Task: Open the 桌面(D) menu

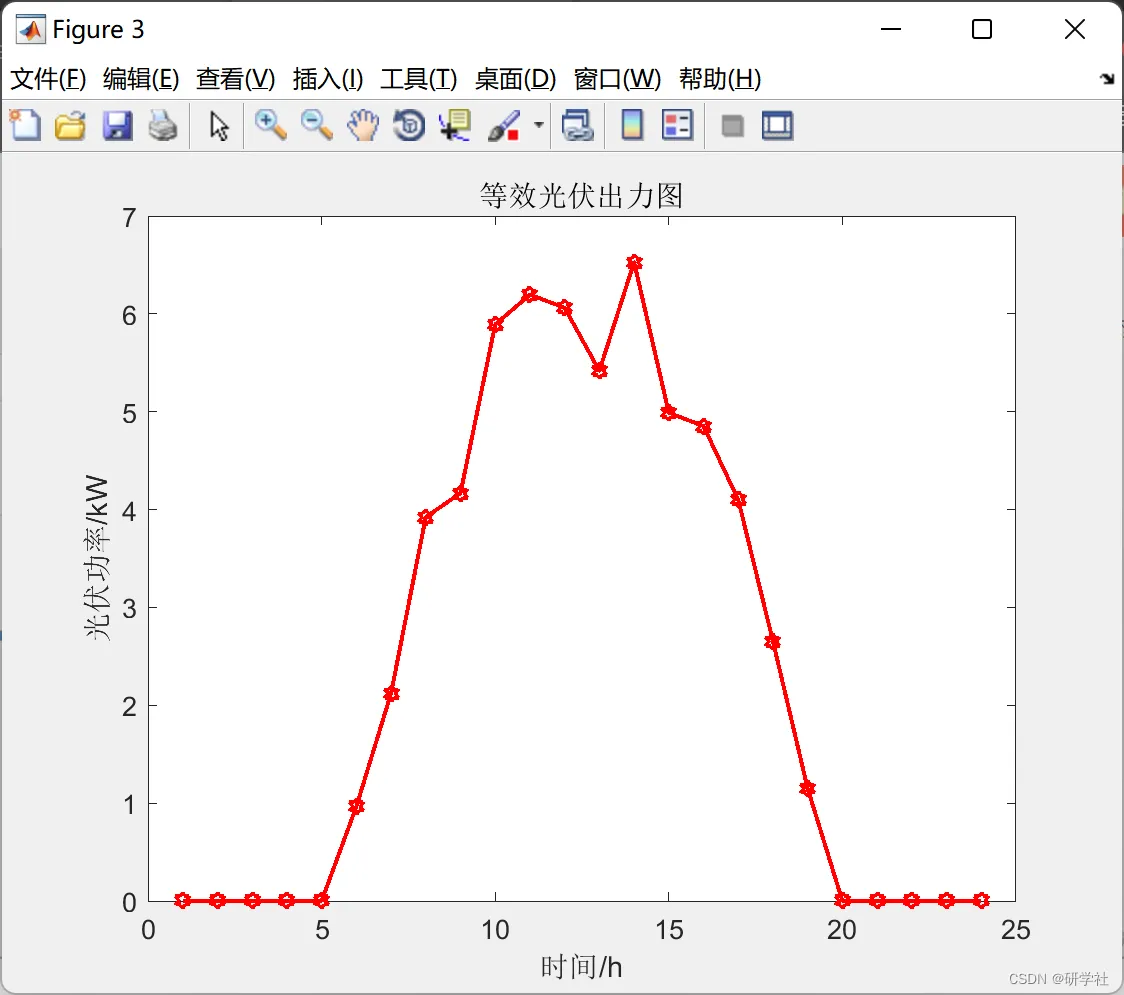Action: pos(515,79)
